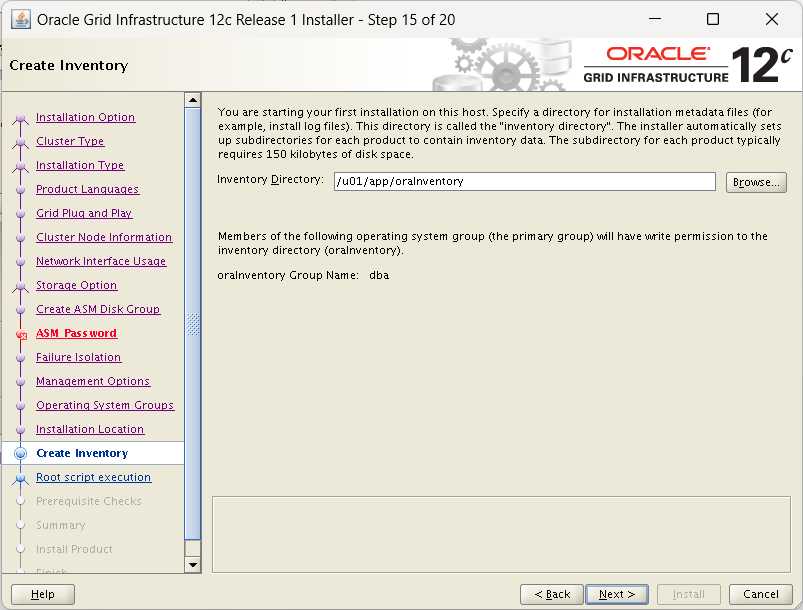Select Create Inventory step in sidebar
Image resolution: width=803 pixels, height=610 pixels.
(82, 453)
